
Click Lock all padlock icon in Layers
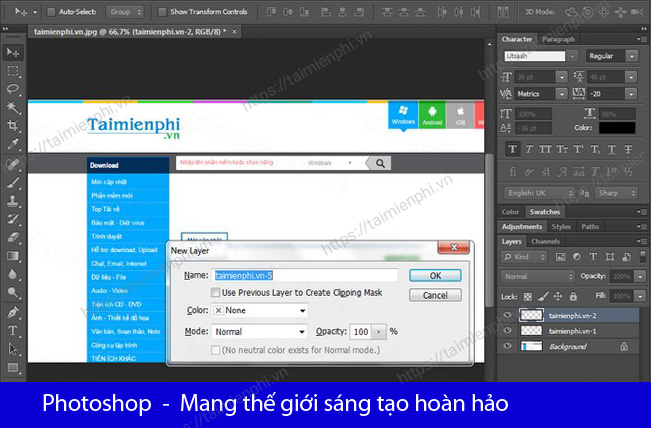573,296
